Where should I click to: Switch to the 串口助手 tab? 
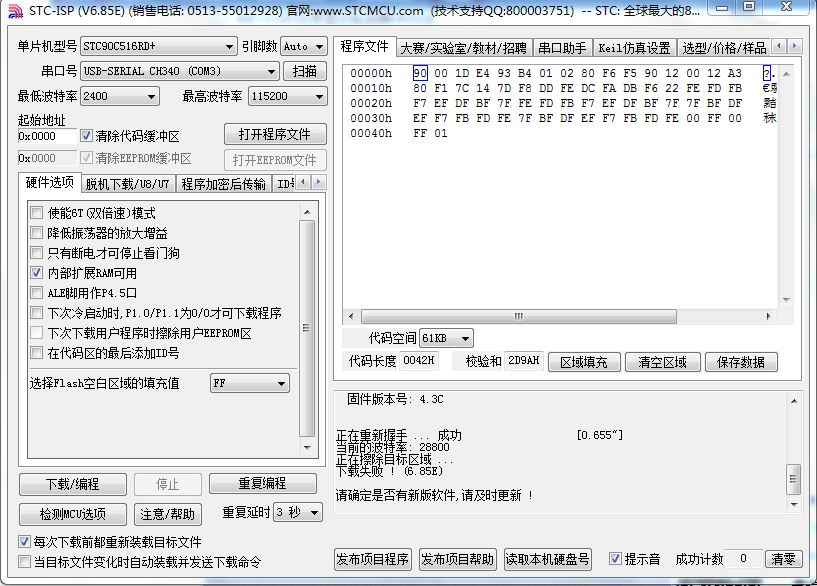coord(561,48)
